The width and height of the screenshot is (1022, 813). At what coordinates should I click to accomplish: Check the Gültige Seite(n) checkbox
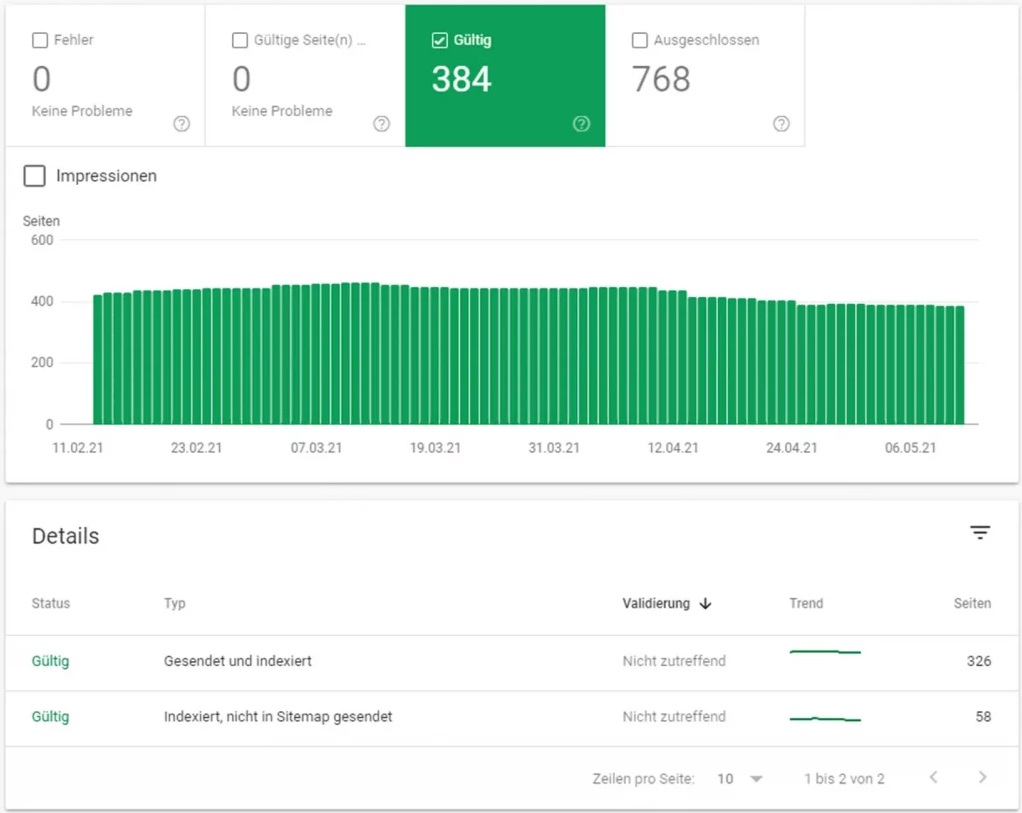click(x=240, y=41)
